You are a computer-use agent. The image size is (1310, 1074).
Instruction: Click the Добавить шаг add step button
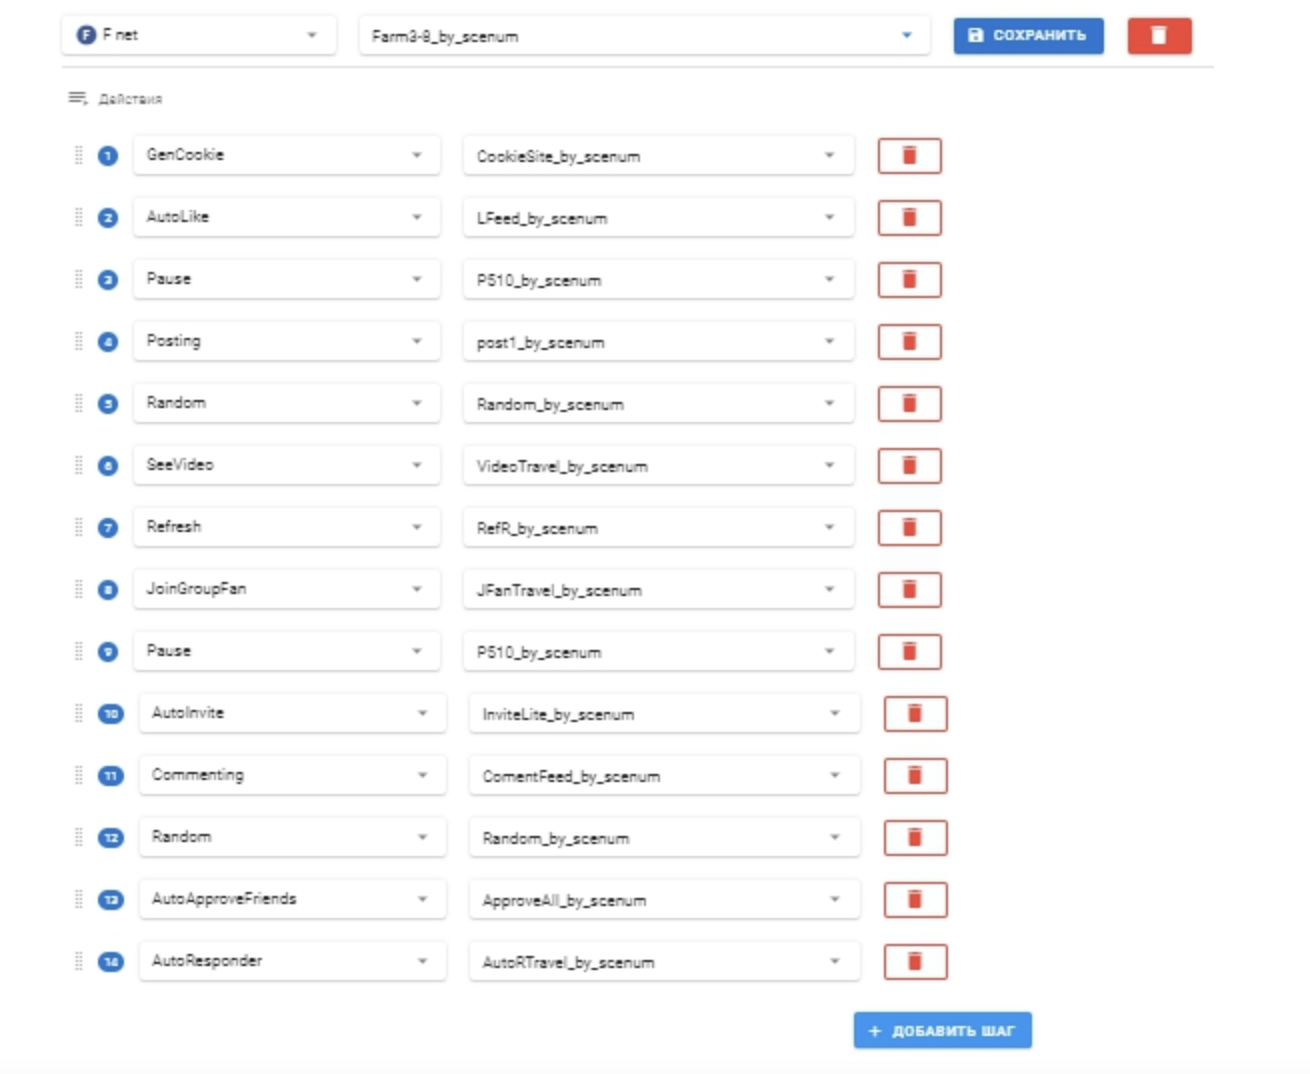click(942, 1031)
